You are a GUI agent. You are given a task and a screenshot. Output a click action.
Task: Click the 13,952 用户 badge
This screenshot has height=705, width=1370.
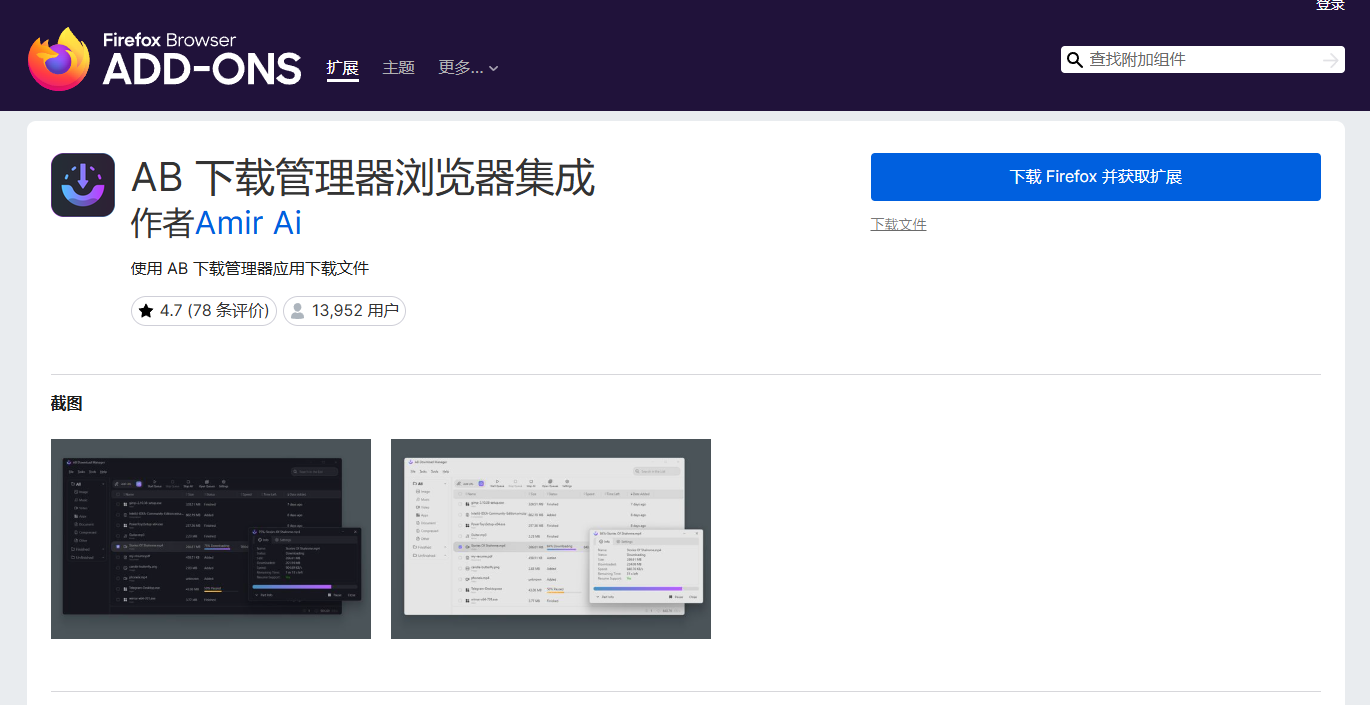(x=344, y=311)
